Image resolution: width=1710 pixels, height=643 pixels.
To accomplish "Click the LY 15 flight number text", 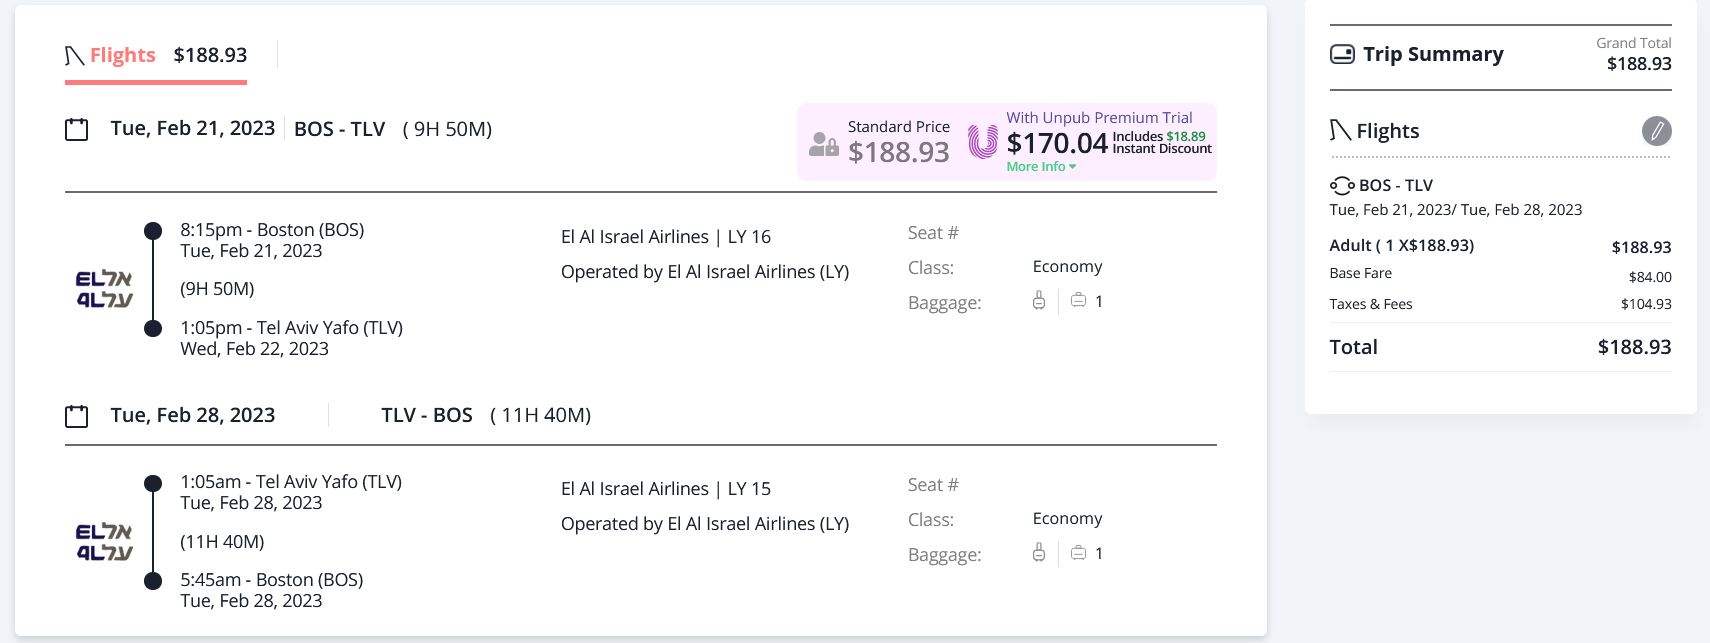I will (x=749, y=489).
